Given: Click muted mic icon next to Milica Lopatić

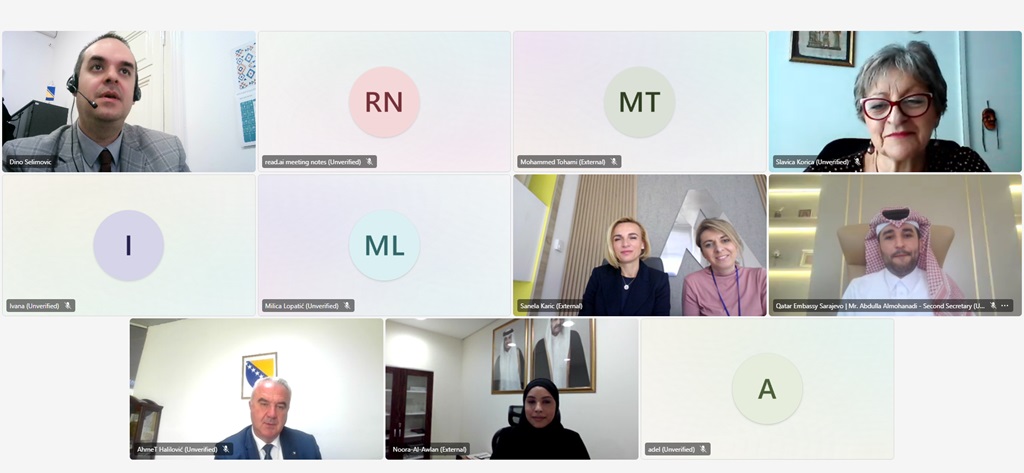Looking at the screenshot, I should [347, 306].
